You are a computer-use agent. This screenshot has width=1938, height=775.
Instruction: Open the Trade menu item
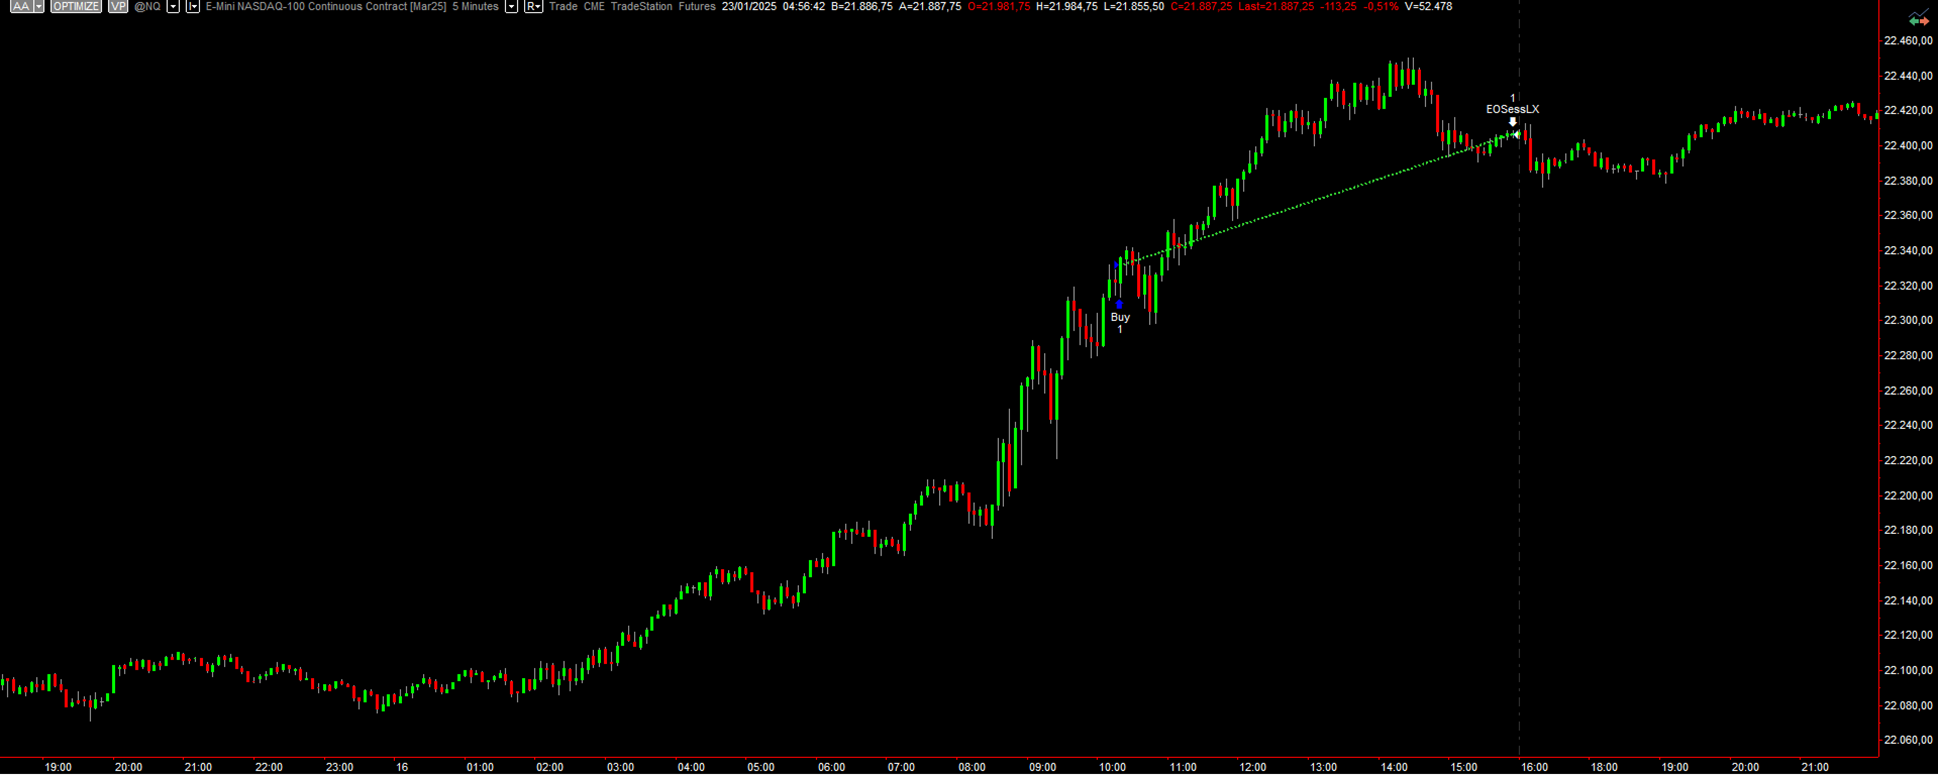click(563, 7)
